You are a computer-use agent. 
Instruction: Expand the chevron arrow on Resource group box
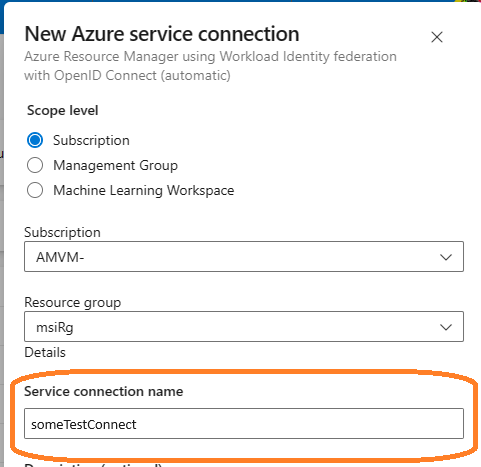(x=446, y=327)
